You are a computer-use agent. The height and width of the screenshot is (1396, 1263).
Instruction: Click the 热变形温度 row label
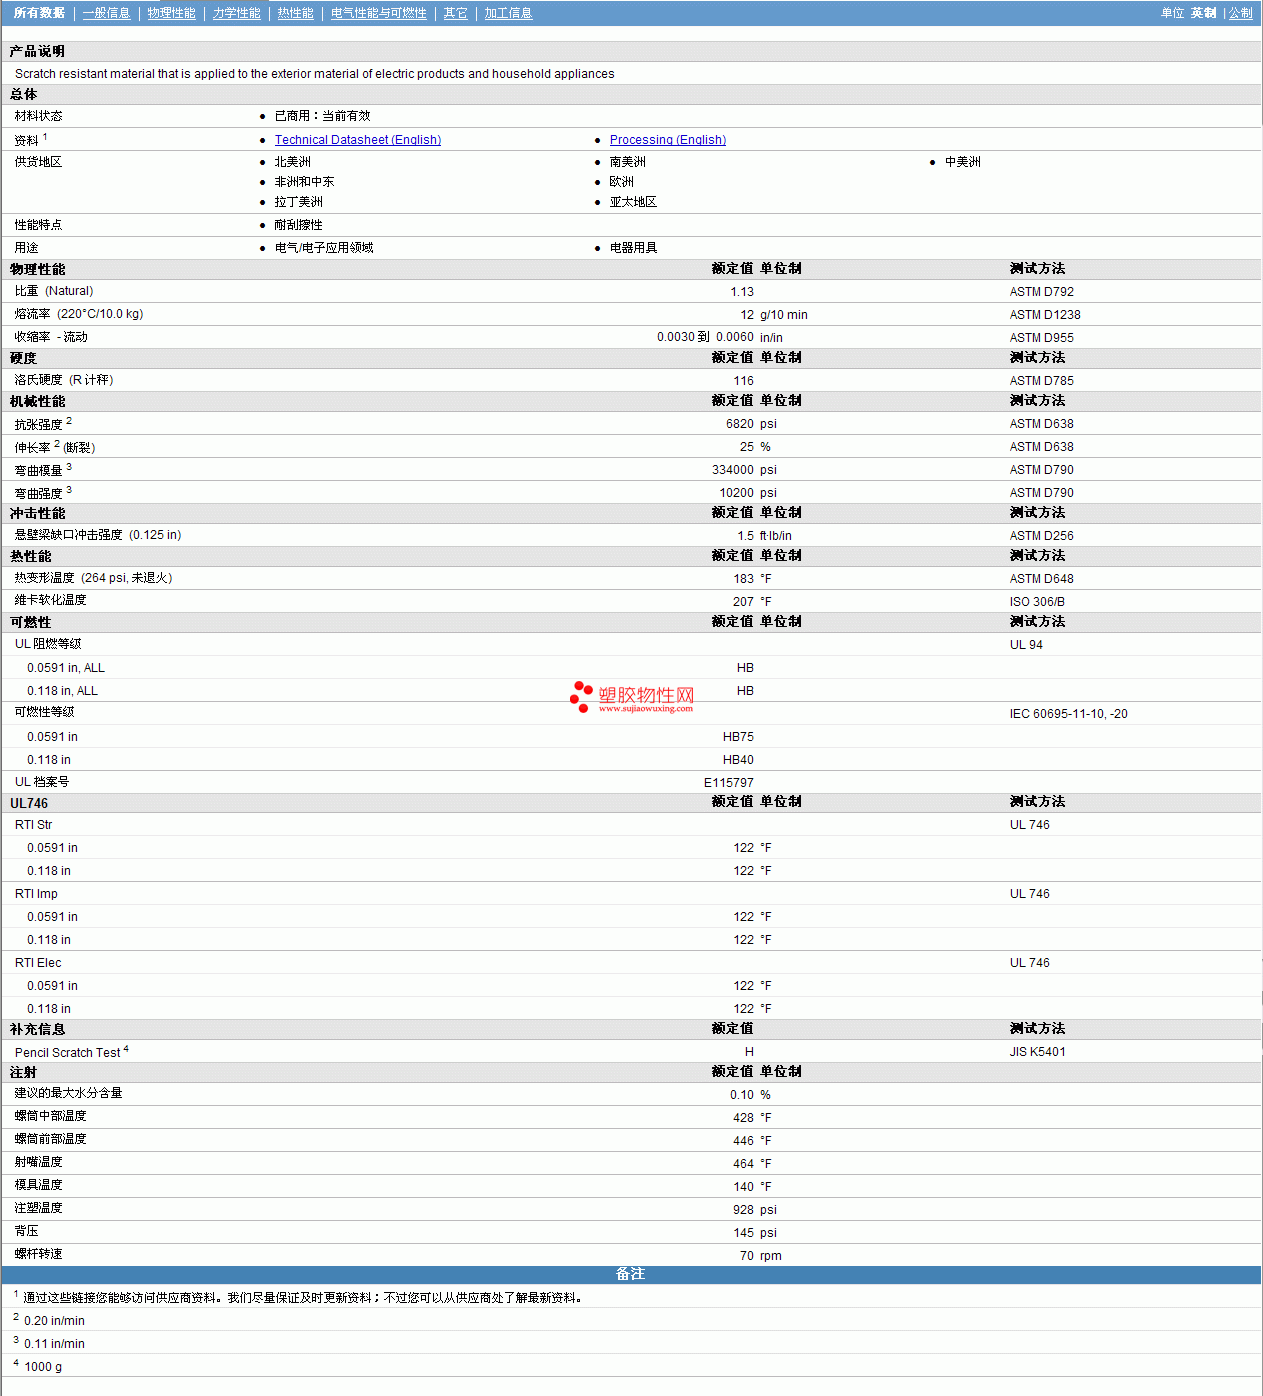pyautogui.click(x=94, y=578)
